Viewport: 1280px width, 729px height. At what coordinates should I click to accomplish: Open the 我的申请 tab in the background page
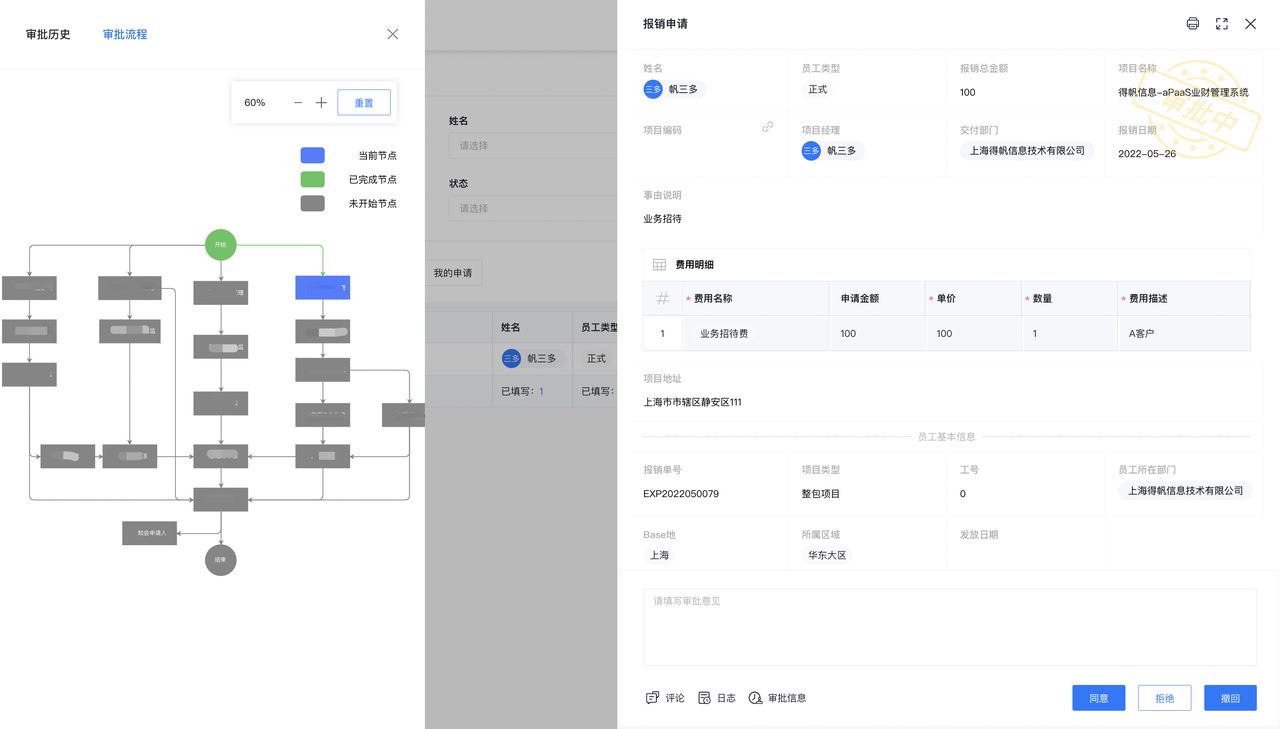(453, 273)
